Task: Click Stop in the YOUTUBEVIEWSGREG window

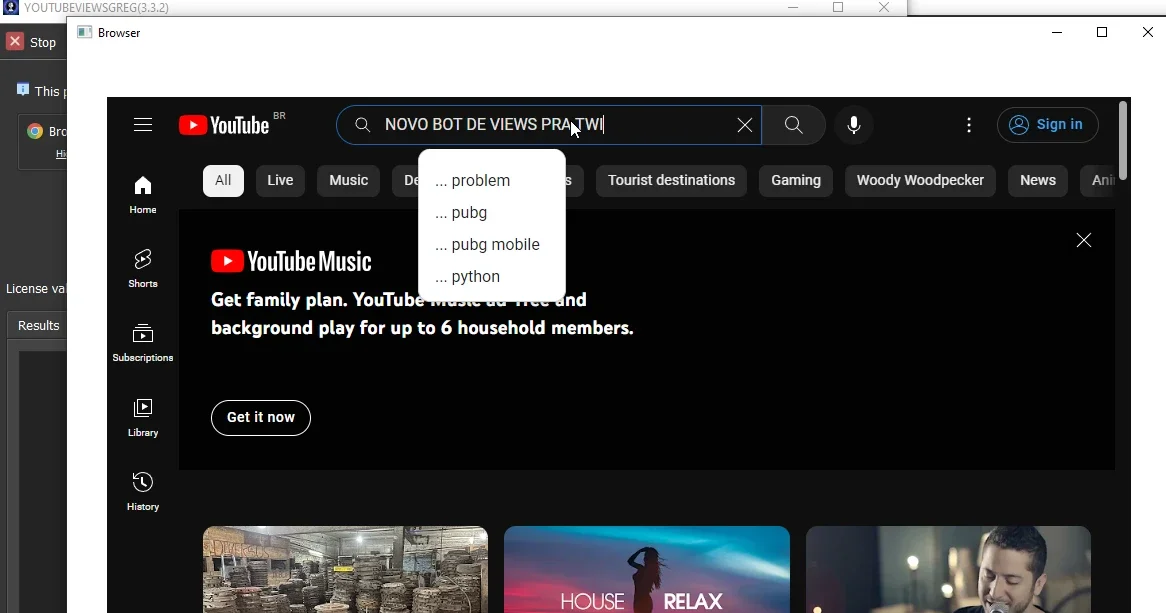Action: coord(31,42)
